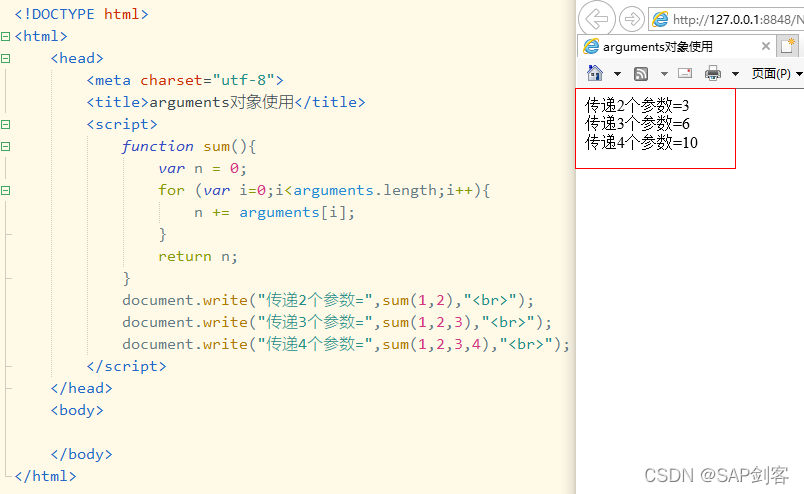Collapse the <script> fold marker
Image resolution: width=804 pixels, height=494 pixels.
(x=5, y=125)
